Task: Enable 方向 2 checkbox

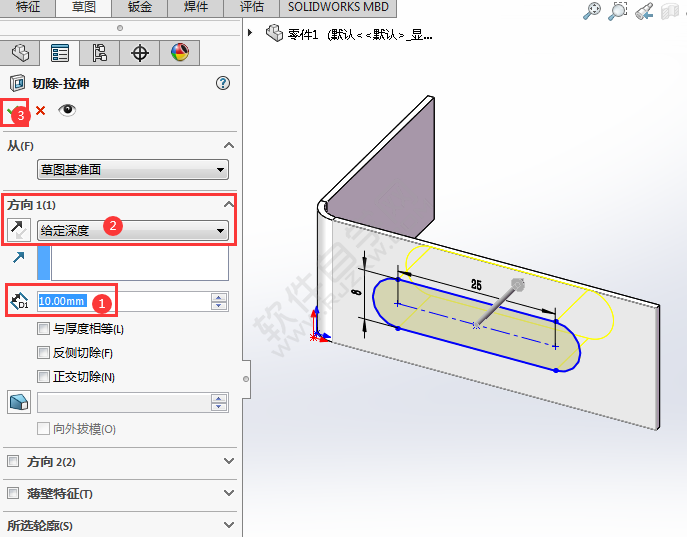Action: click(13, 461)
